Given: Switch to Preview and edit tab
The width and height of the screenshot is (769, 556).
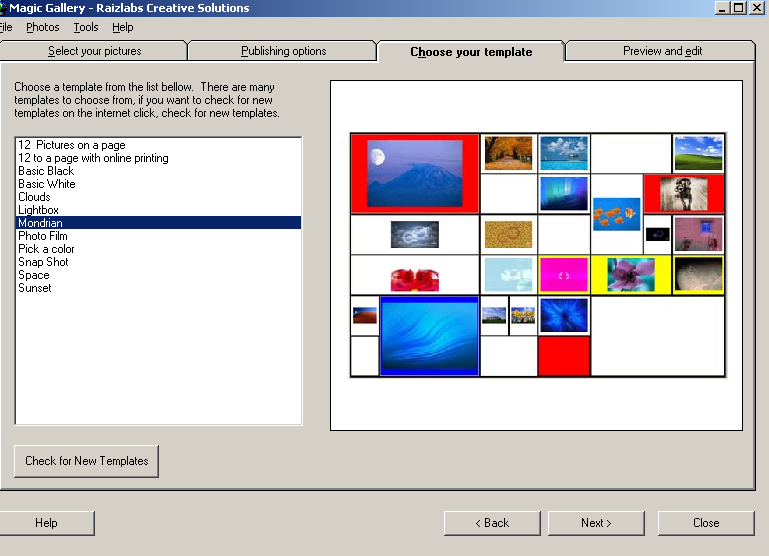Looking at the screenshot, I should pos(662,51).
